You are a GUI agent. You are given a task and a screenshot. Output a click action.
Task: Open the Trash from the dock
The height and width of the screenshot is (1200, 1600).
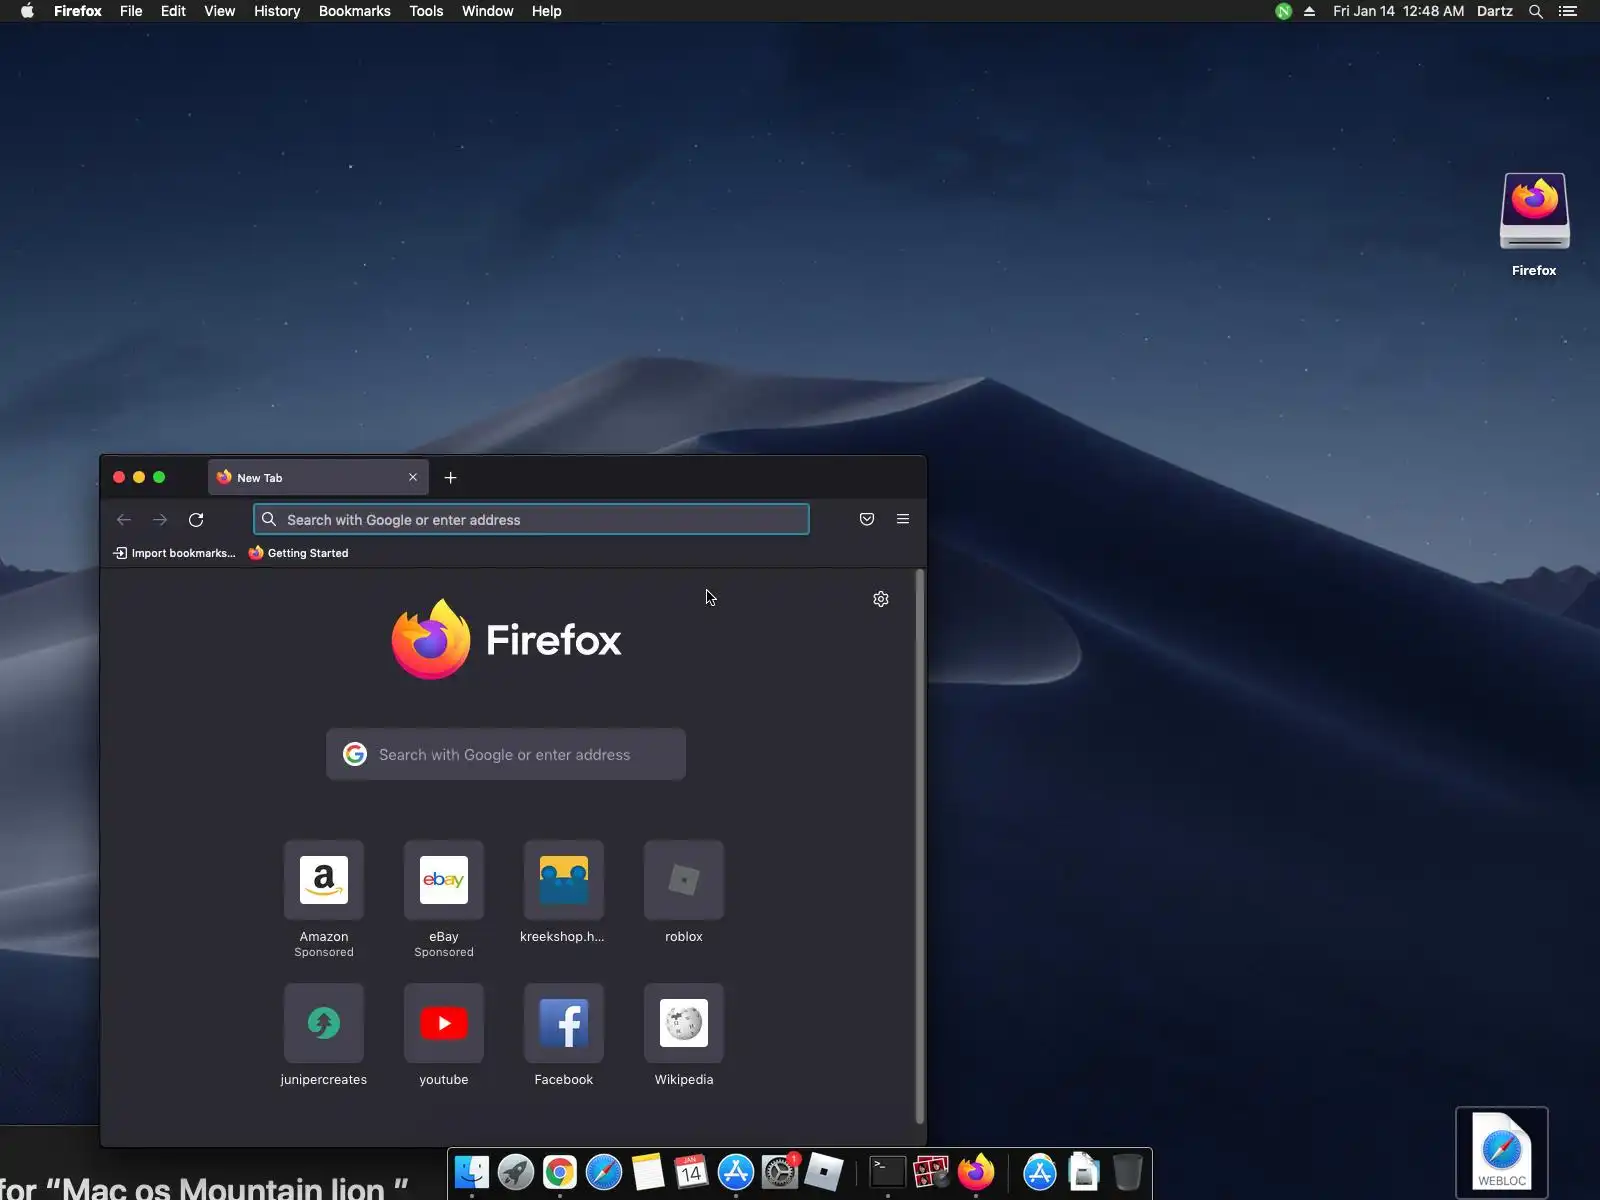coord(1127,1172)
